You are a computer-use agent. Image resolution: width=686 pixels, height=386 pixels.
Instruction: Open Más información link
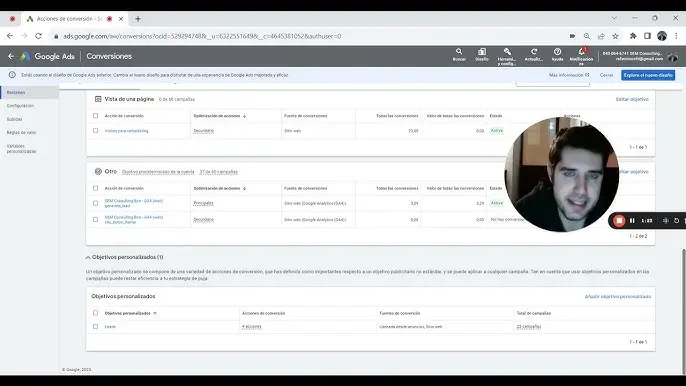tap(569, 75)
